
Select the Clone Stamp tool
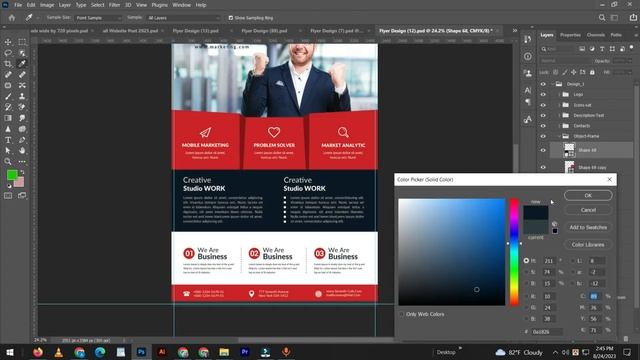[22, 96]
